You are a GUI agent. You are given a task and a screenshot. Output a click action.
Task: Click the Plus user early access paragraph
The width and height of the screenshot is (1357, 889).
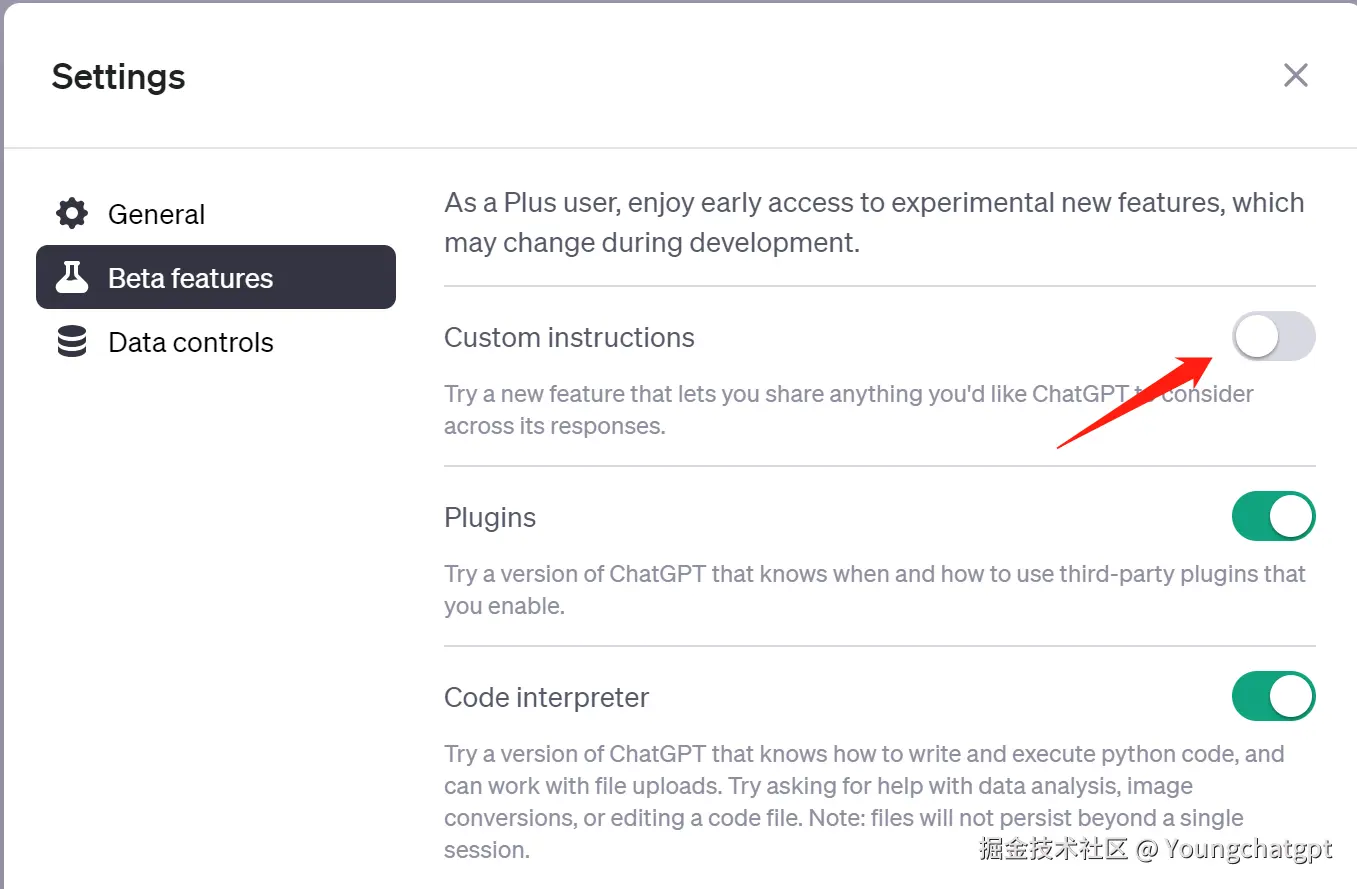point(873,222)
